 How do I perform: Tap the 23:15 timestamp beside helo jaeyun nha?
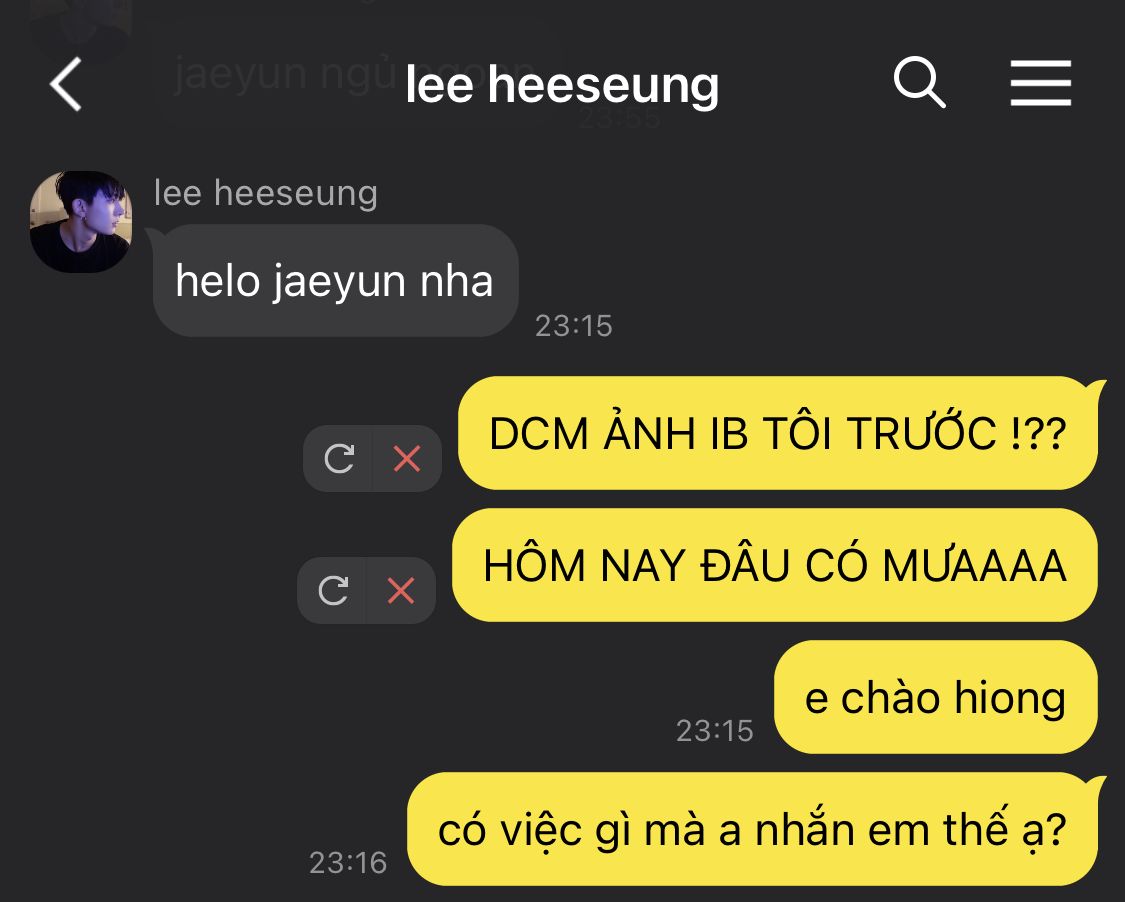[573, 326]
